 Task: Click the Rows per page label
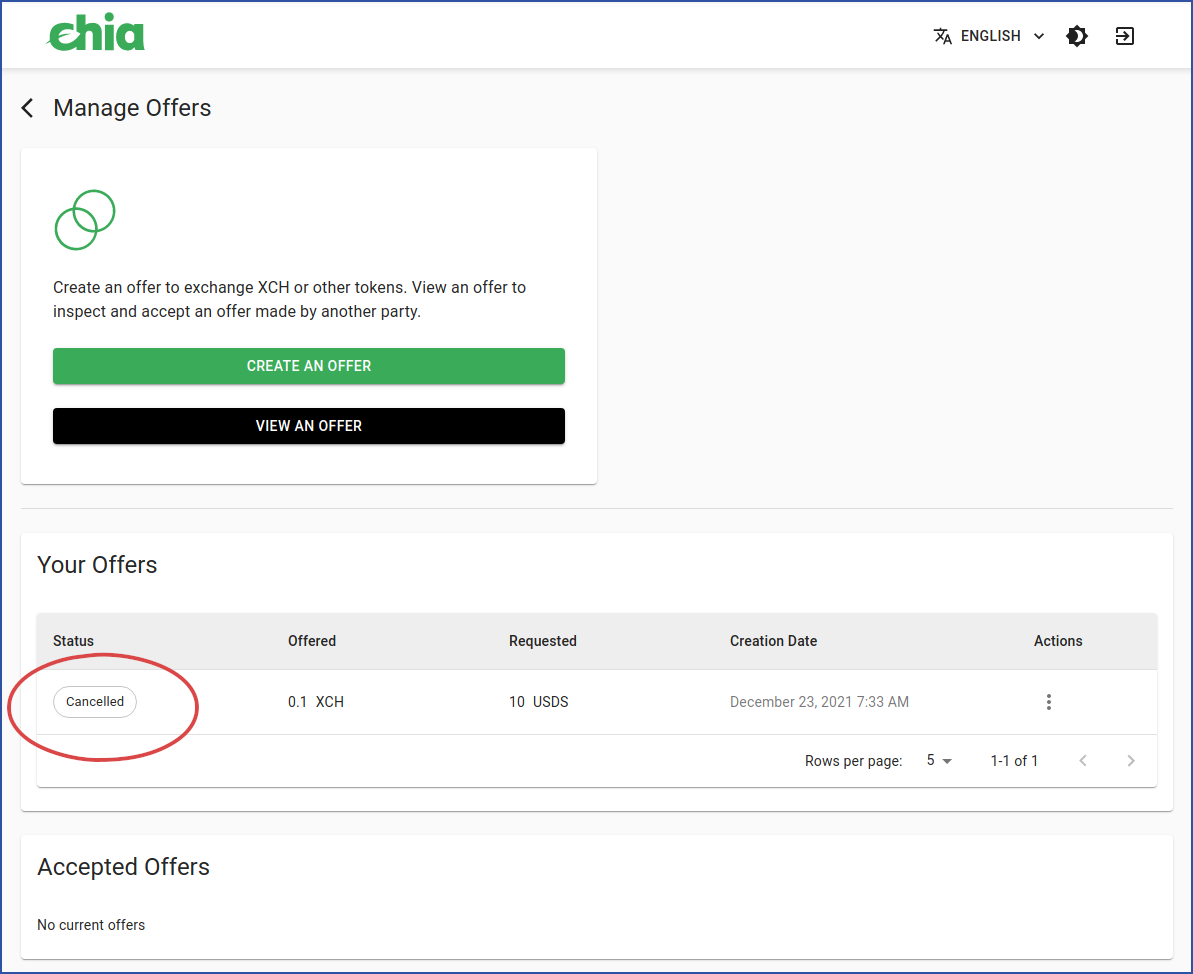coord(854,761)
